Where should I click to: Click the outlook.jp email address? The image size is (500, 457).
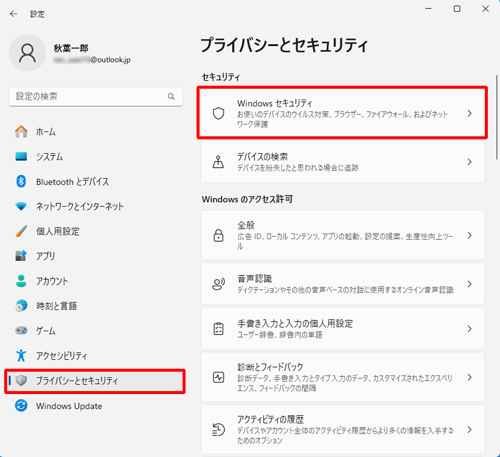(92, 60)
